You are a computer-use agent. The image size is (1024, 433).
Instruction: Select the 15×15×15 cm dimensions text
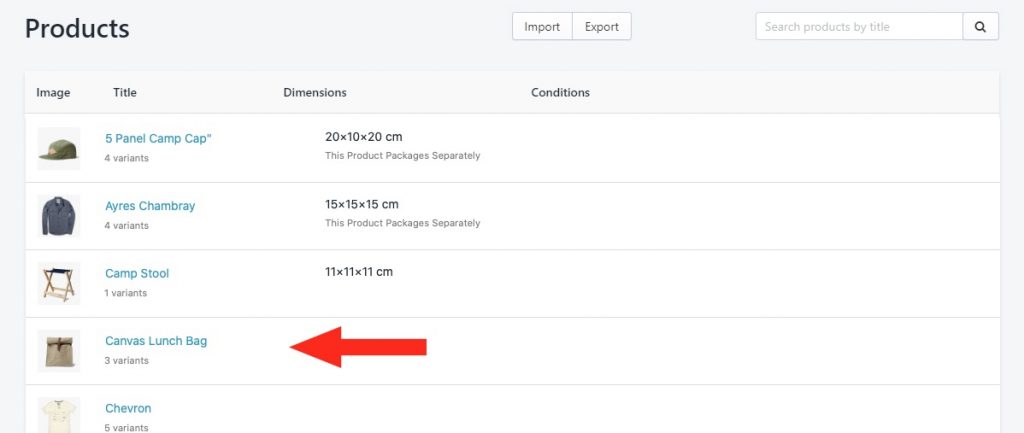tap(362, 204)
